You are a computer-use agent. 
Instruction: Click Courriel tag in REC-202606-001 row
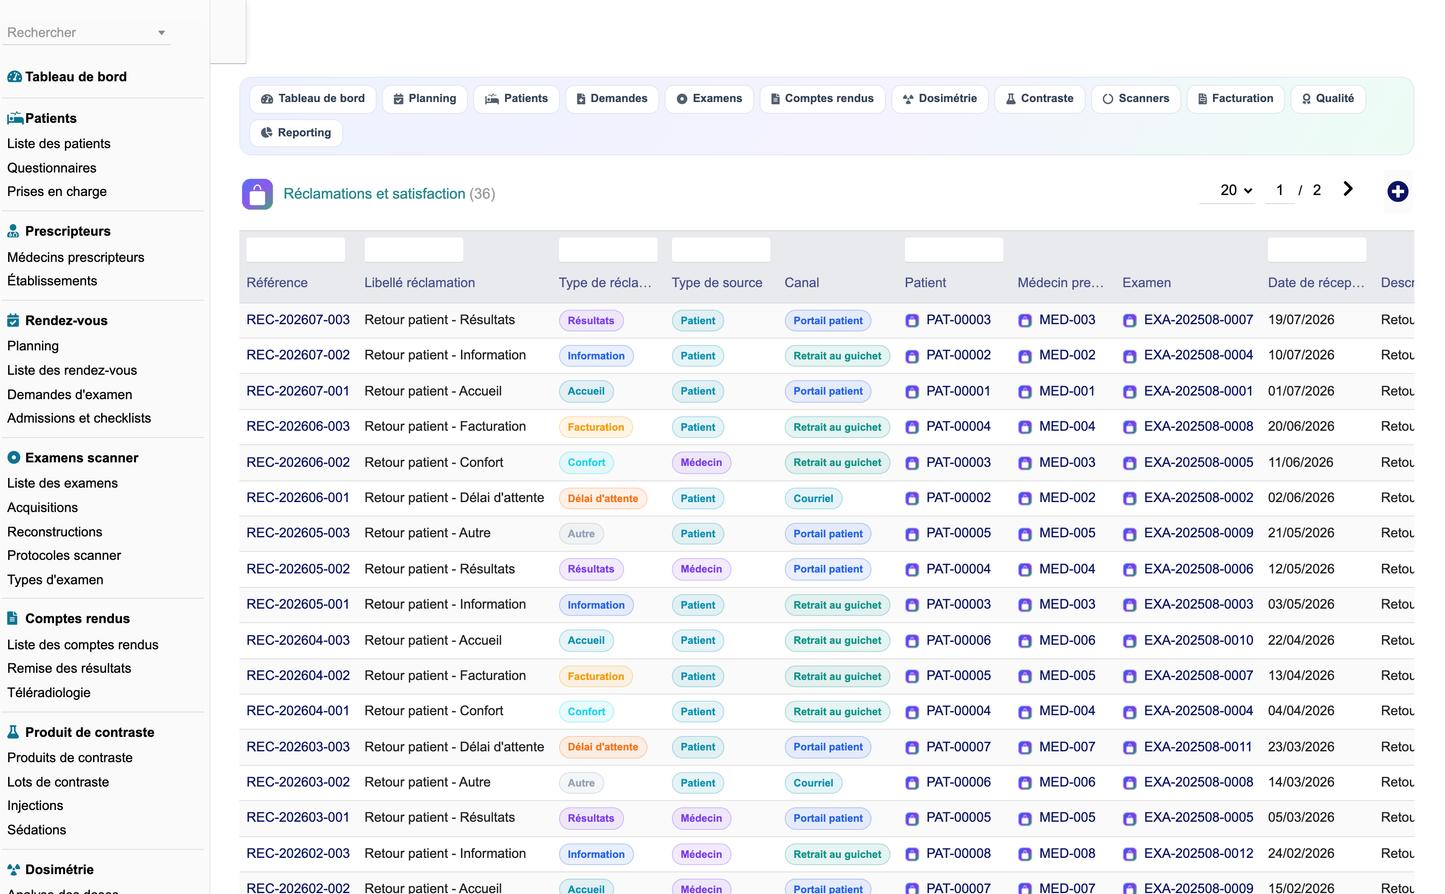[x=814, y=499]
